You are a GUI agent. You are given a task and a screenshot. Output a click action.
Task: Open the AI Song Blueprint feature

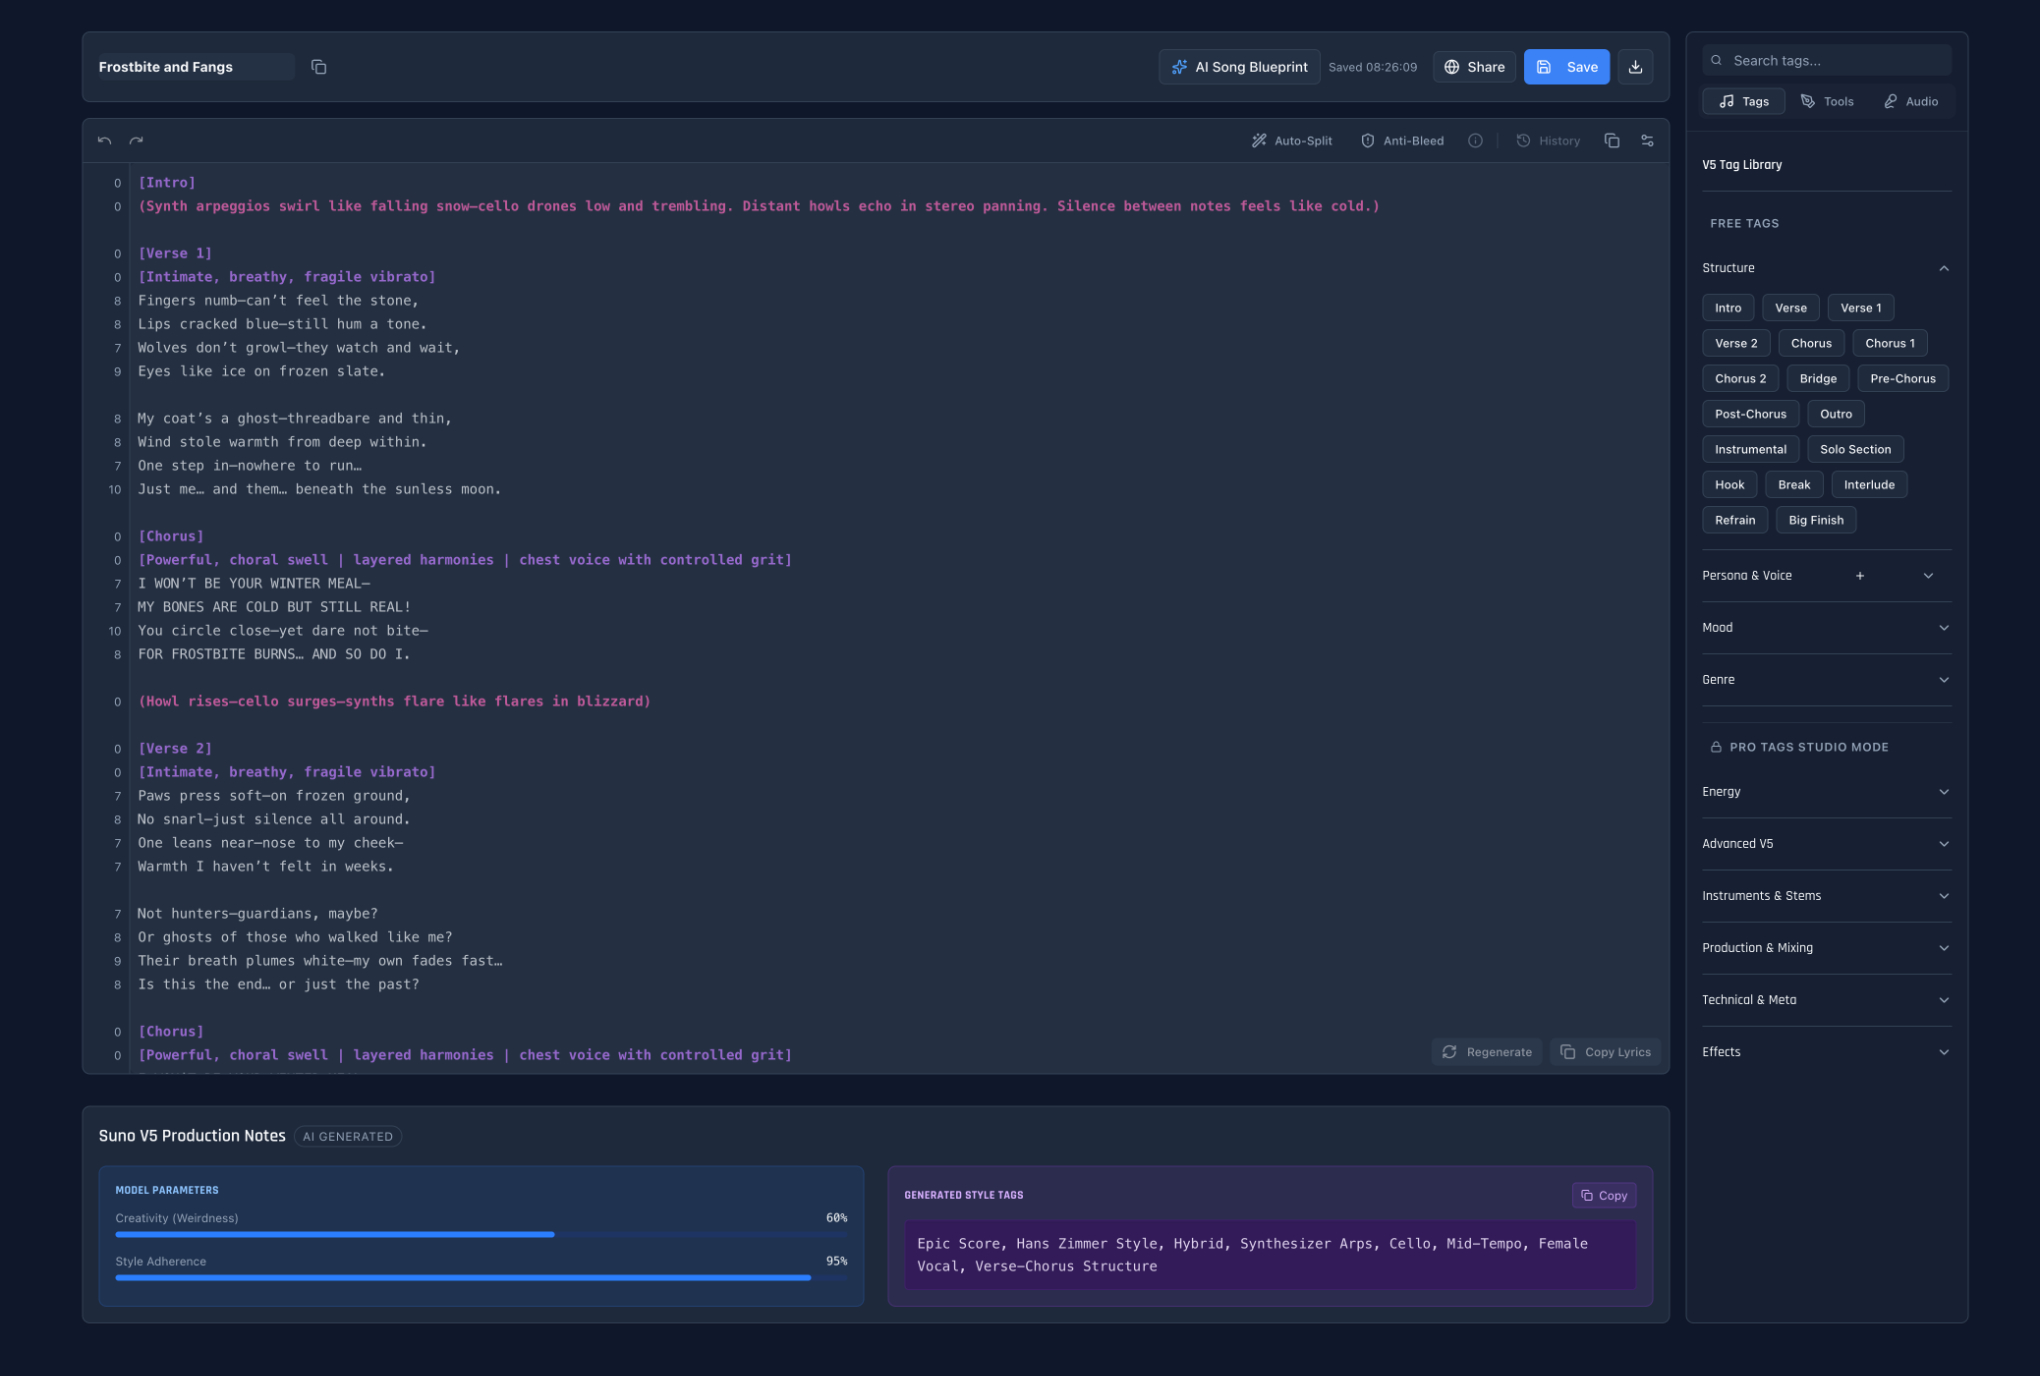[1239, 67]
